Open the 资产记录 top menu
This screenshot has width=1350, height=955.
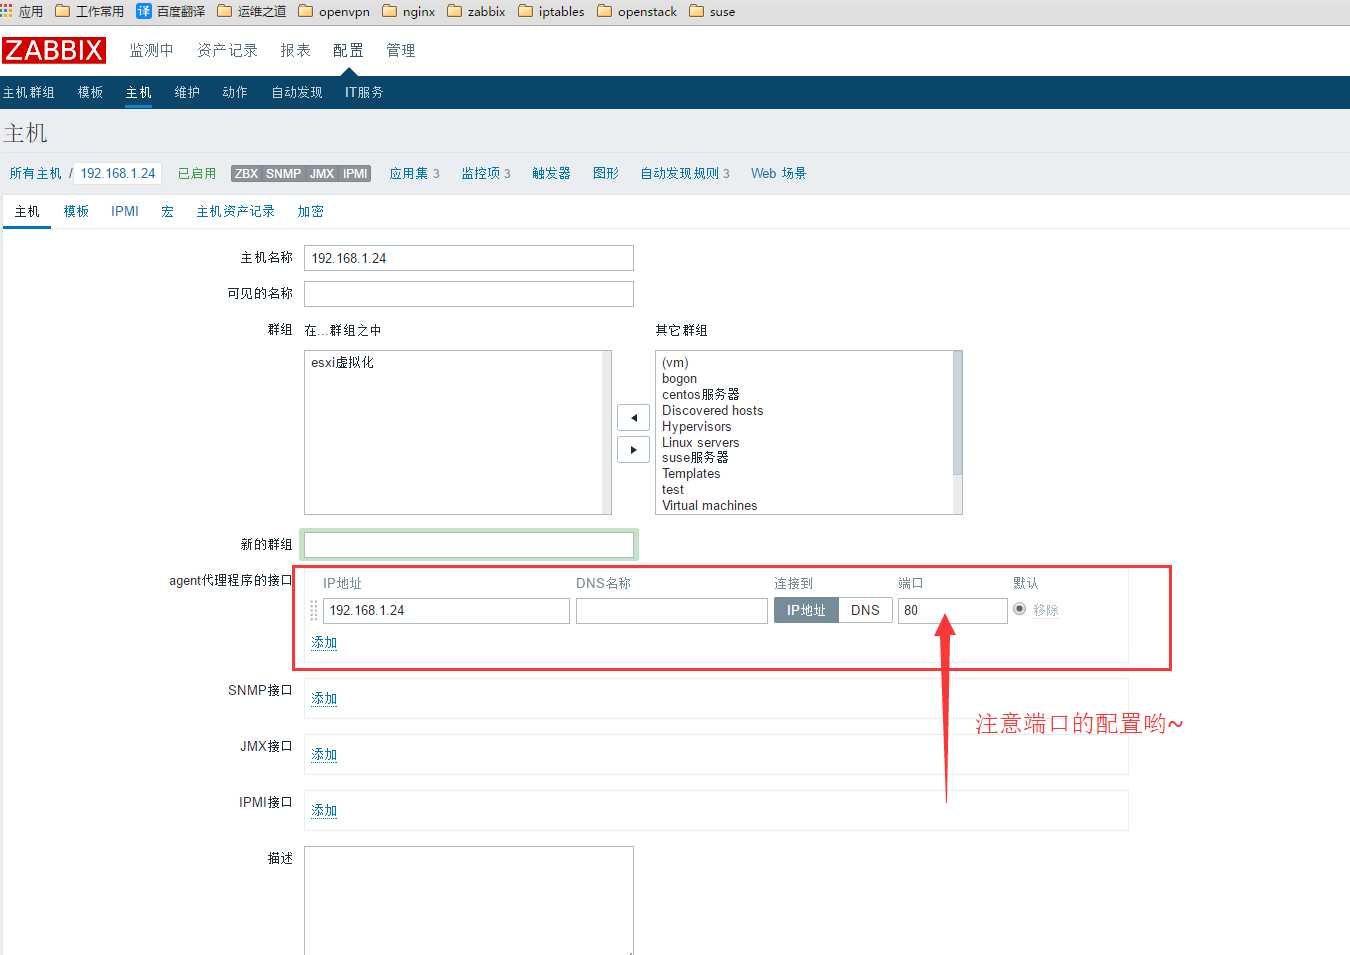click(x=227, y=50)
